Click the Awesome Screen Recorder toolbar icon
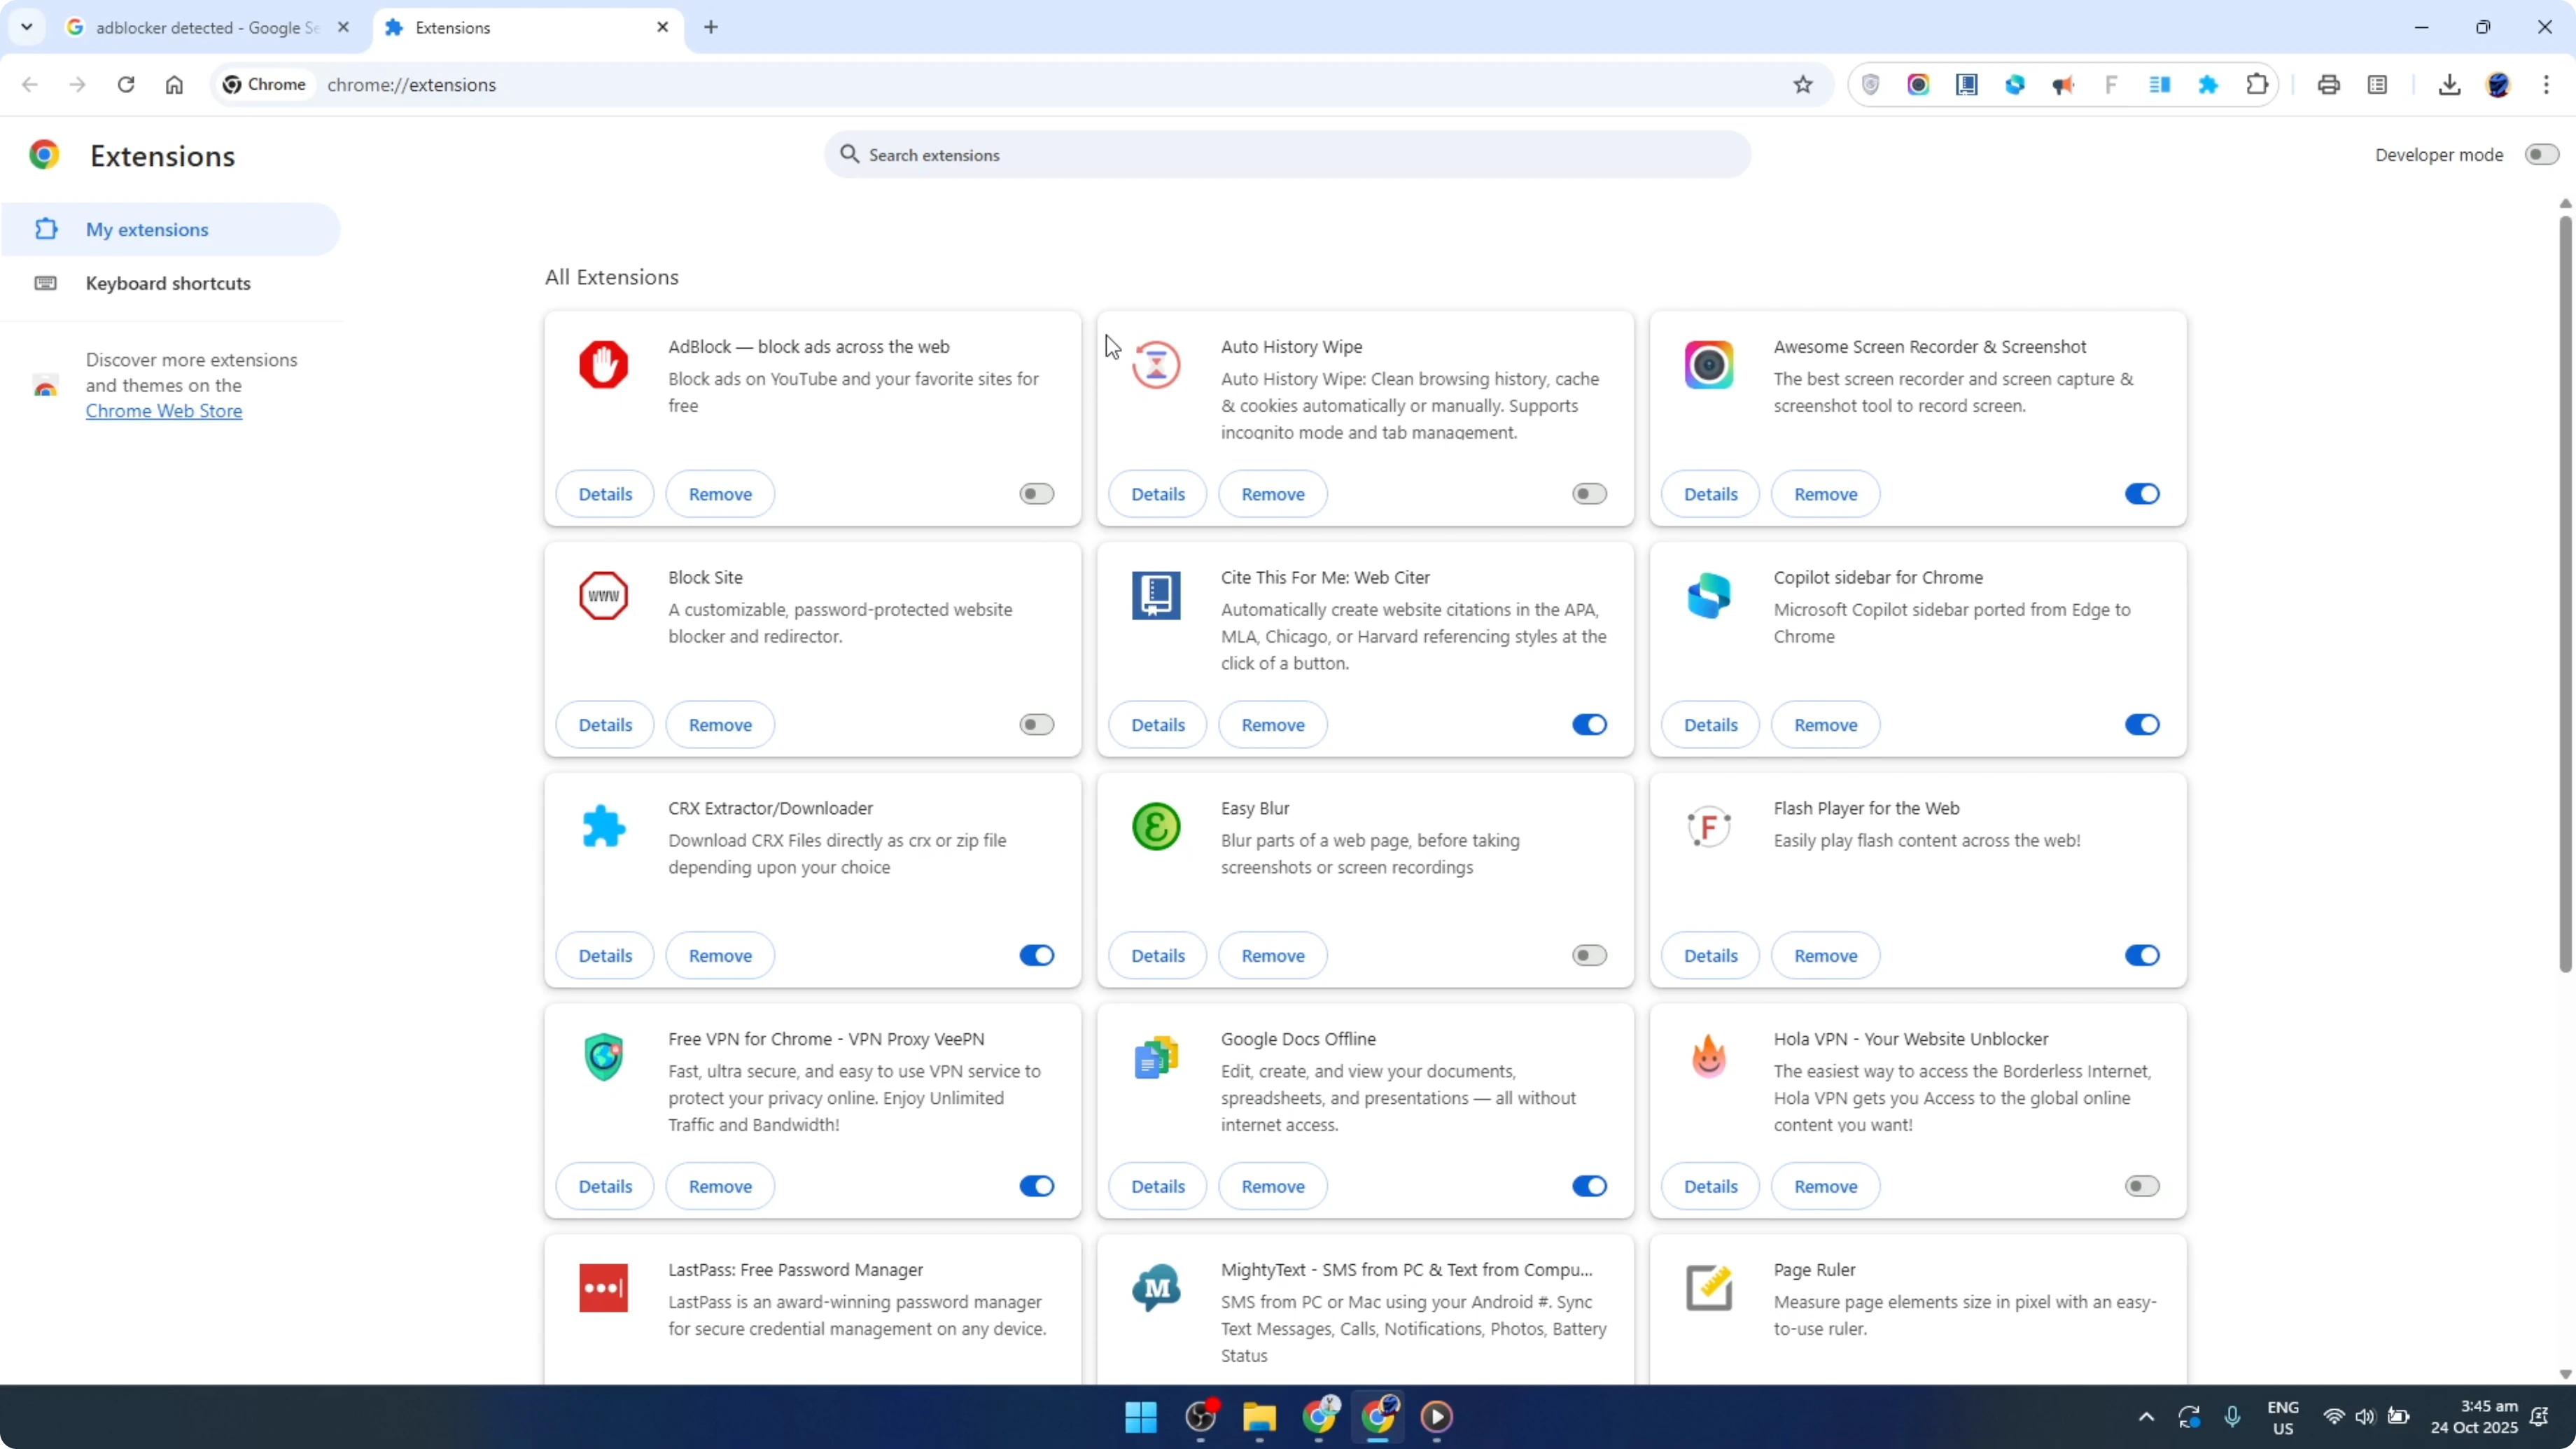The width and height of the screenshot is (2576, 1449). [1918, 84]
